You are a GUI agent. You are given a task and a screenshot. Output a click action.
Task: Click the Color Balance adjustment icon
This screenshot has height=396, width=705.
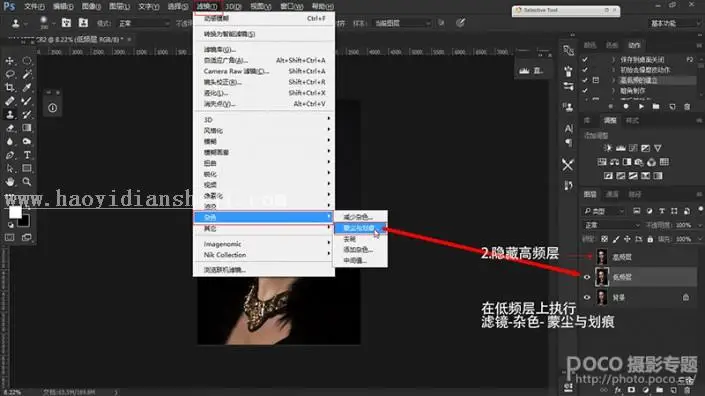coord(615,162)
